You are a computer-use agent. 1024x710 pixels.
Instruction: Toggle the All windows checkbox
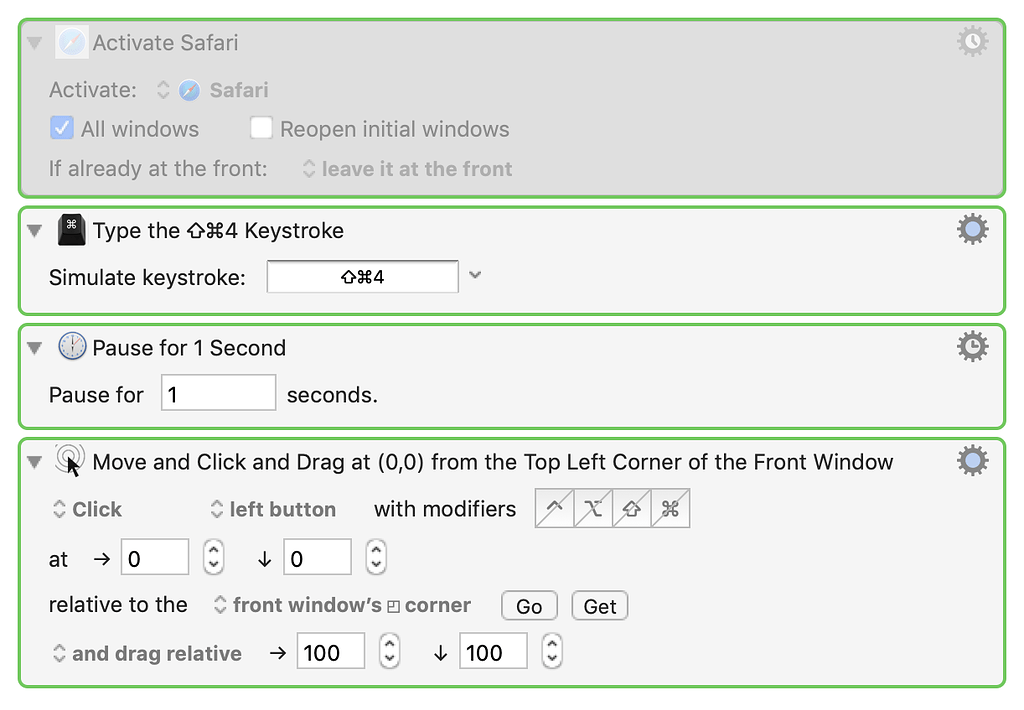[x=62, y=129]
